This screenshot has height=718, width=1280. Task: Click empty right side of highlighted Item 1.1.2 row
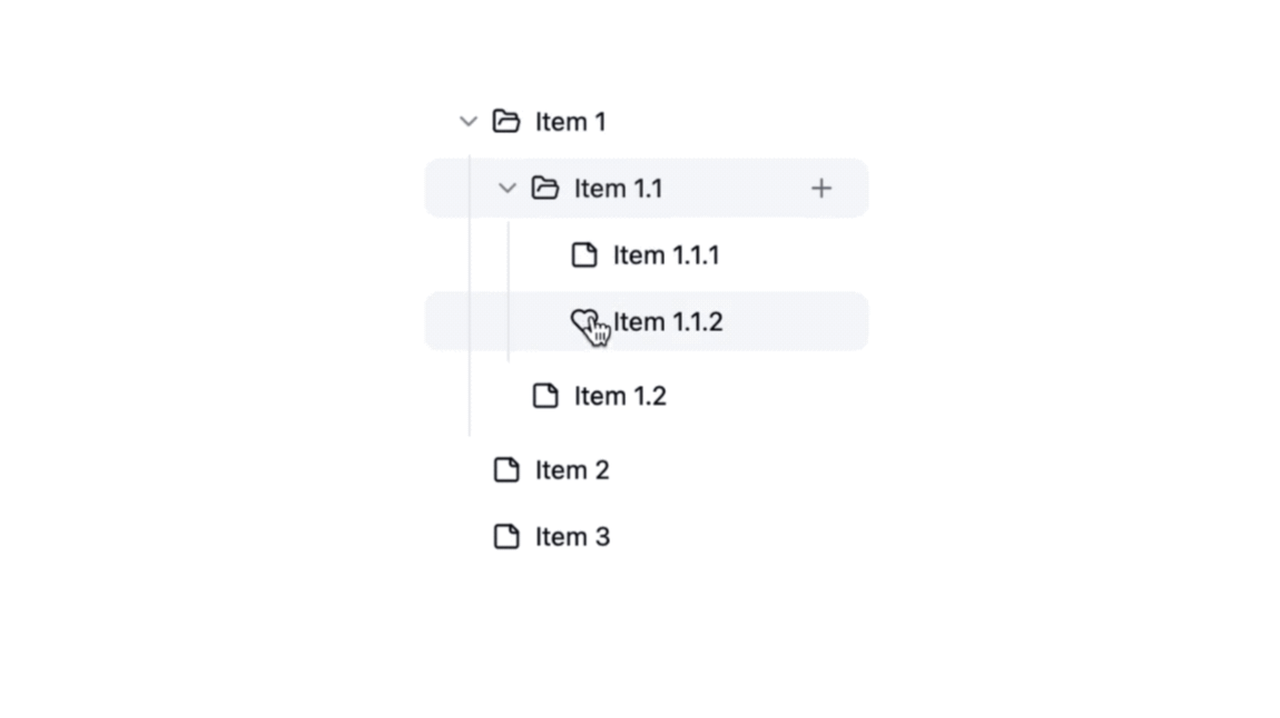pos(800,322)
